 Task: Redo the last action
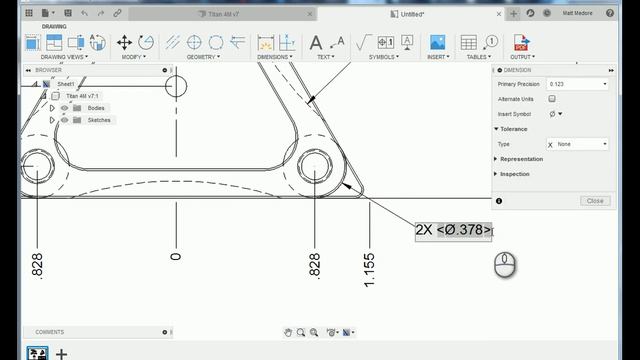click(x=101, y=13)
